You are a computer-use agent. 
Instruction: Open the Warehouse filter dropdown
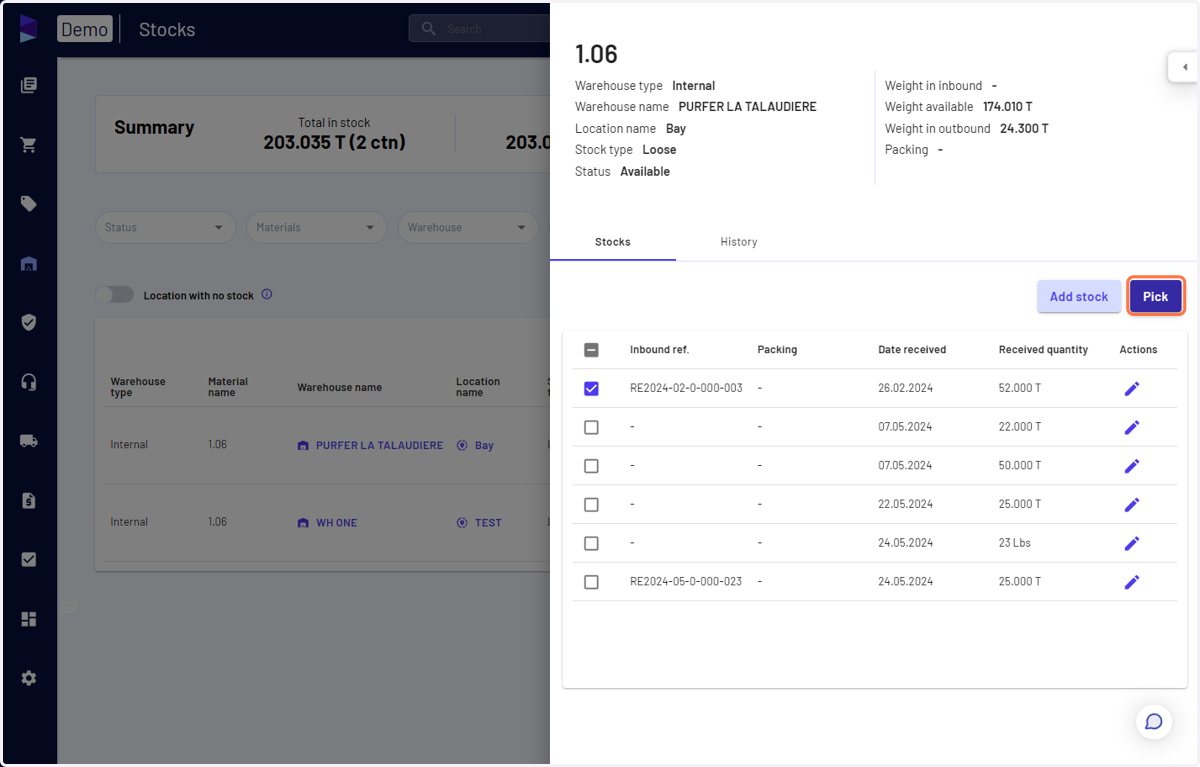(468, 227)
